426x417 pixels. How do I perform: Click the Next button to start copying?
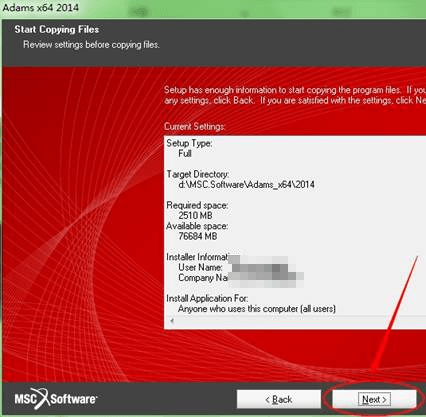374,399
